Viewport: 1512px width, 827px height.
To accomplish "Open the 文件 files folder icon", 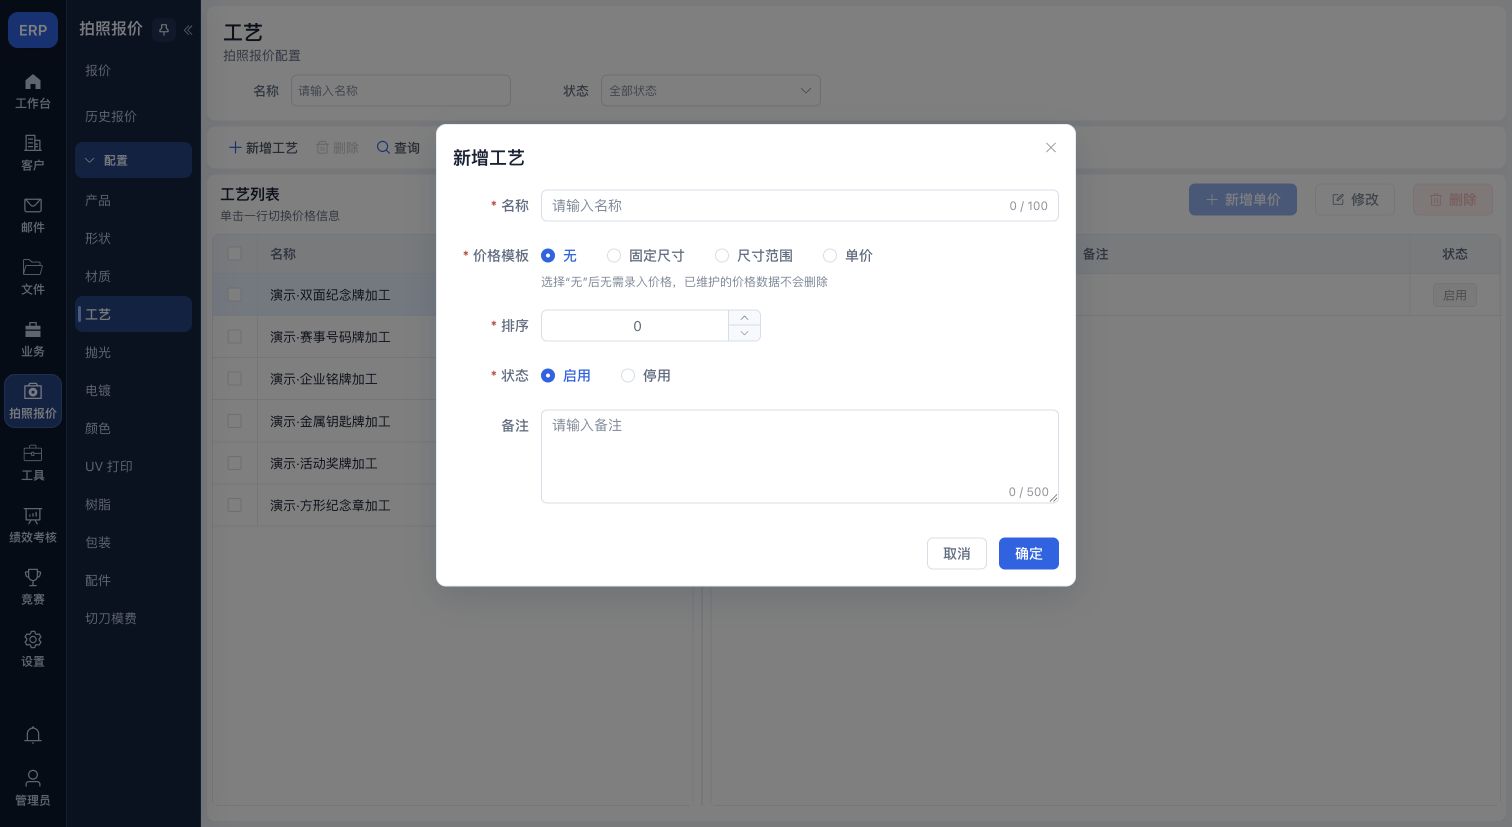I will [33, 277].
